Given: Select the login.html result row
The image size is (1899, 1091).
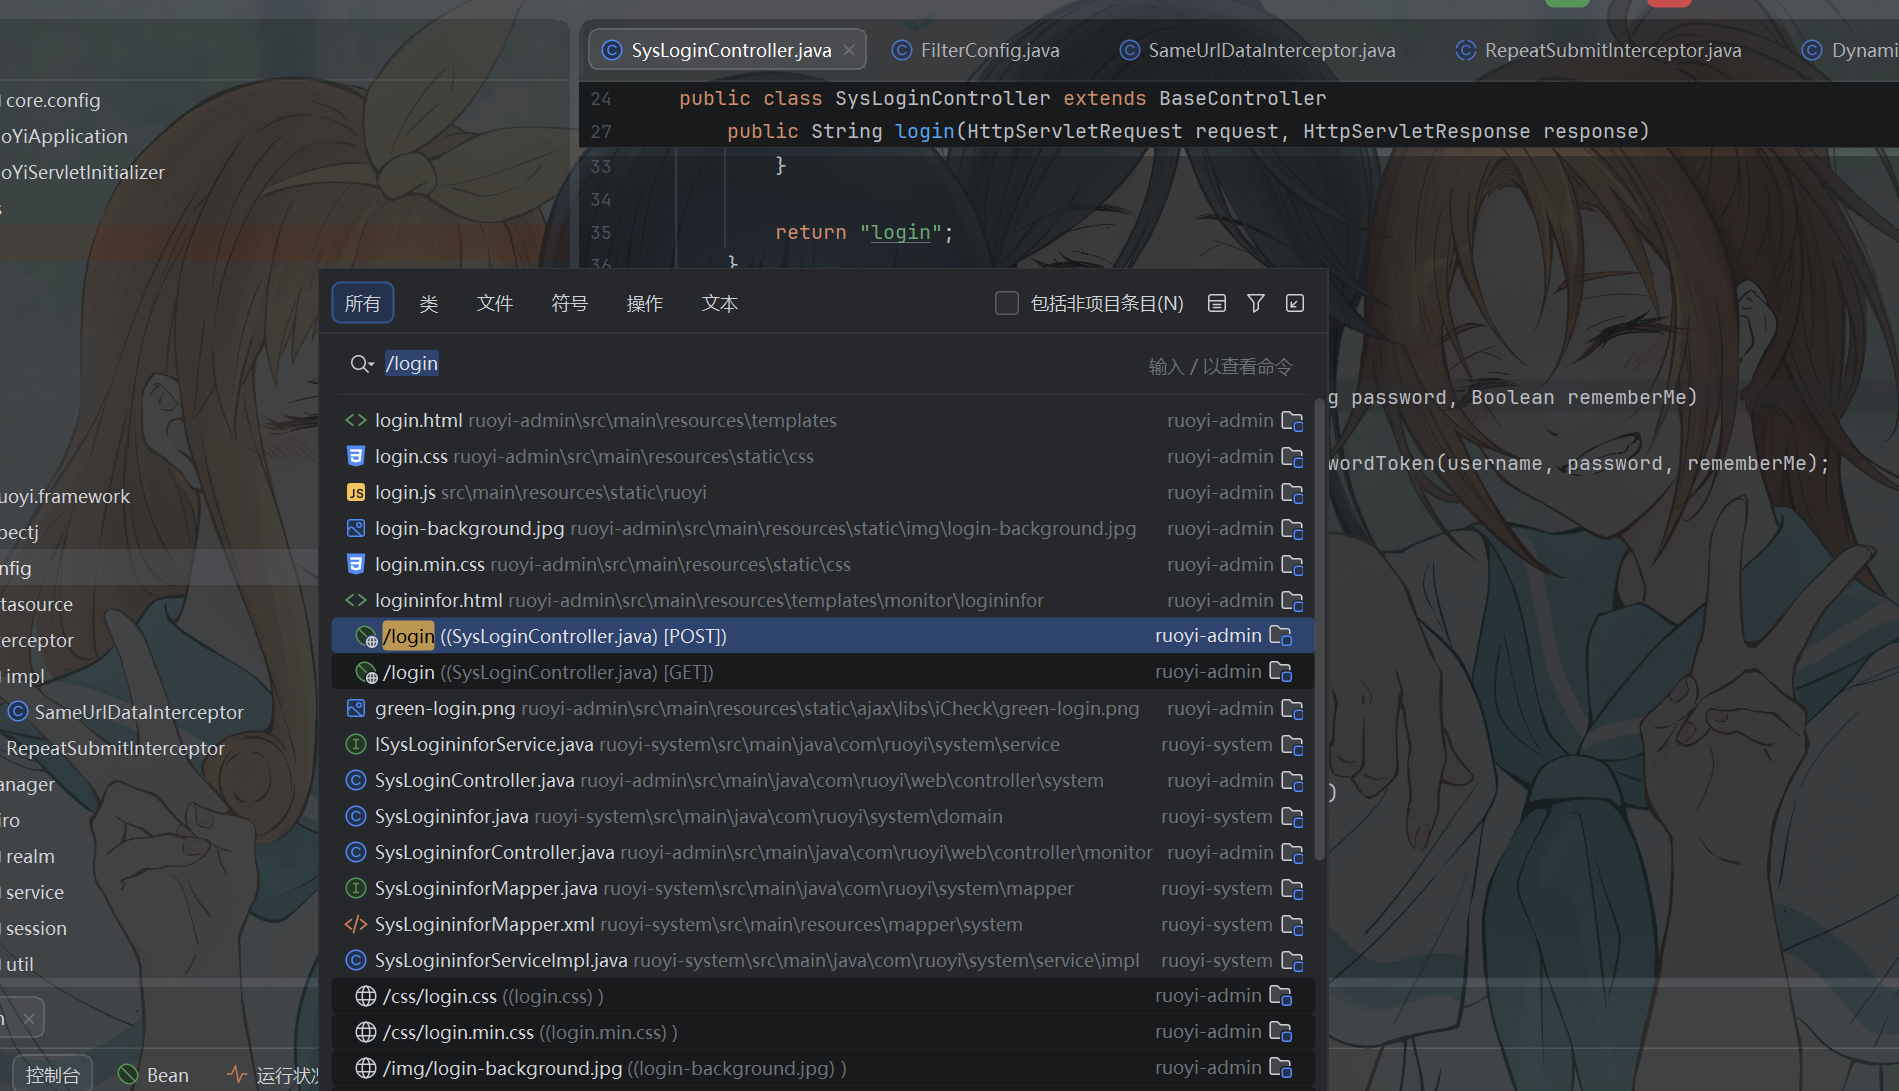Looking at the screenshot, I should [x=822, y=421].
